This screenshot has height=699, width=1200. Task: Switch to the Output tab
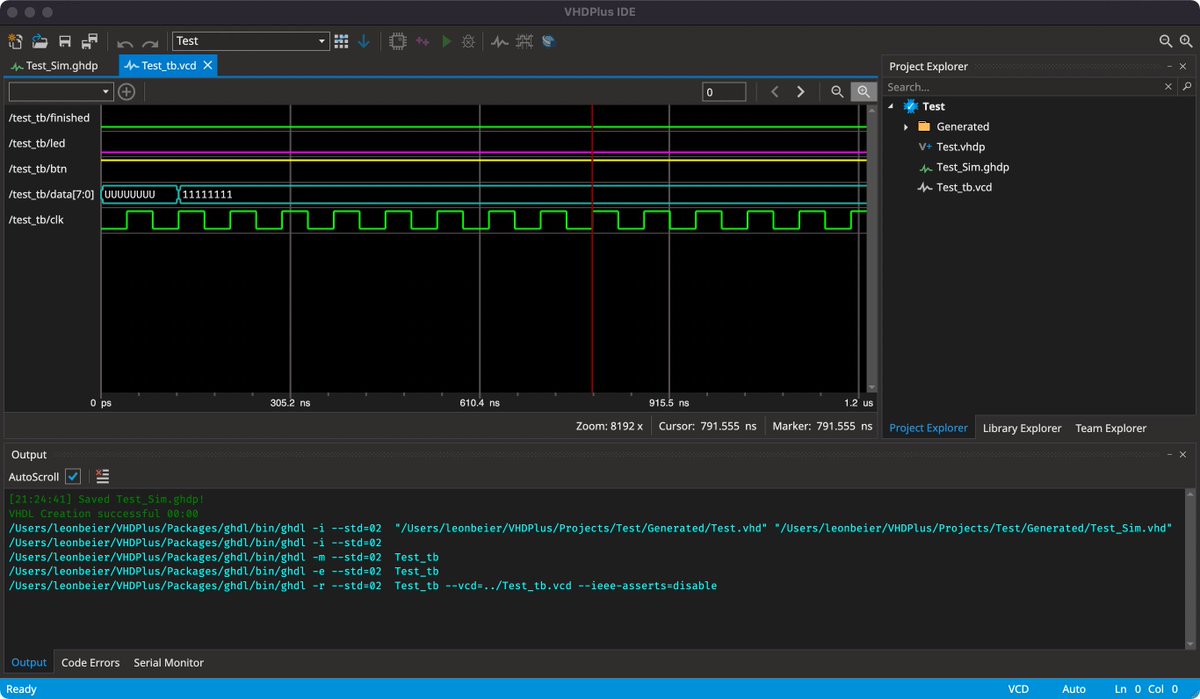pos(29,662)
